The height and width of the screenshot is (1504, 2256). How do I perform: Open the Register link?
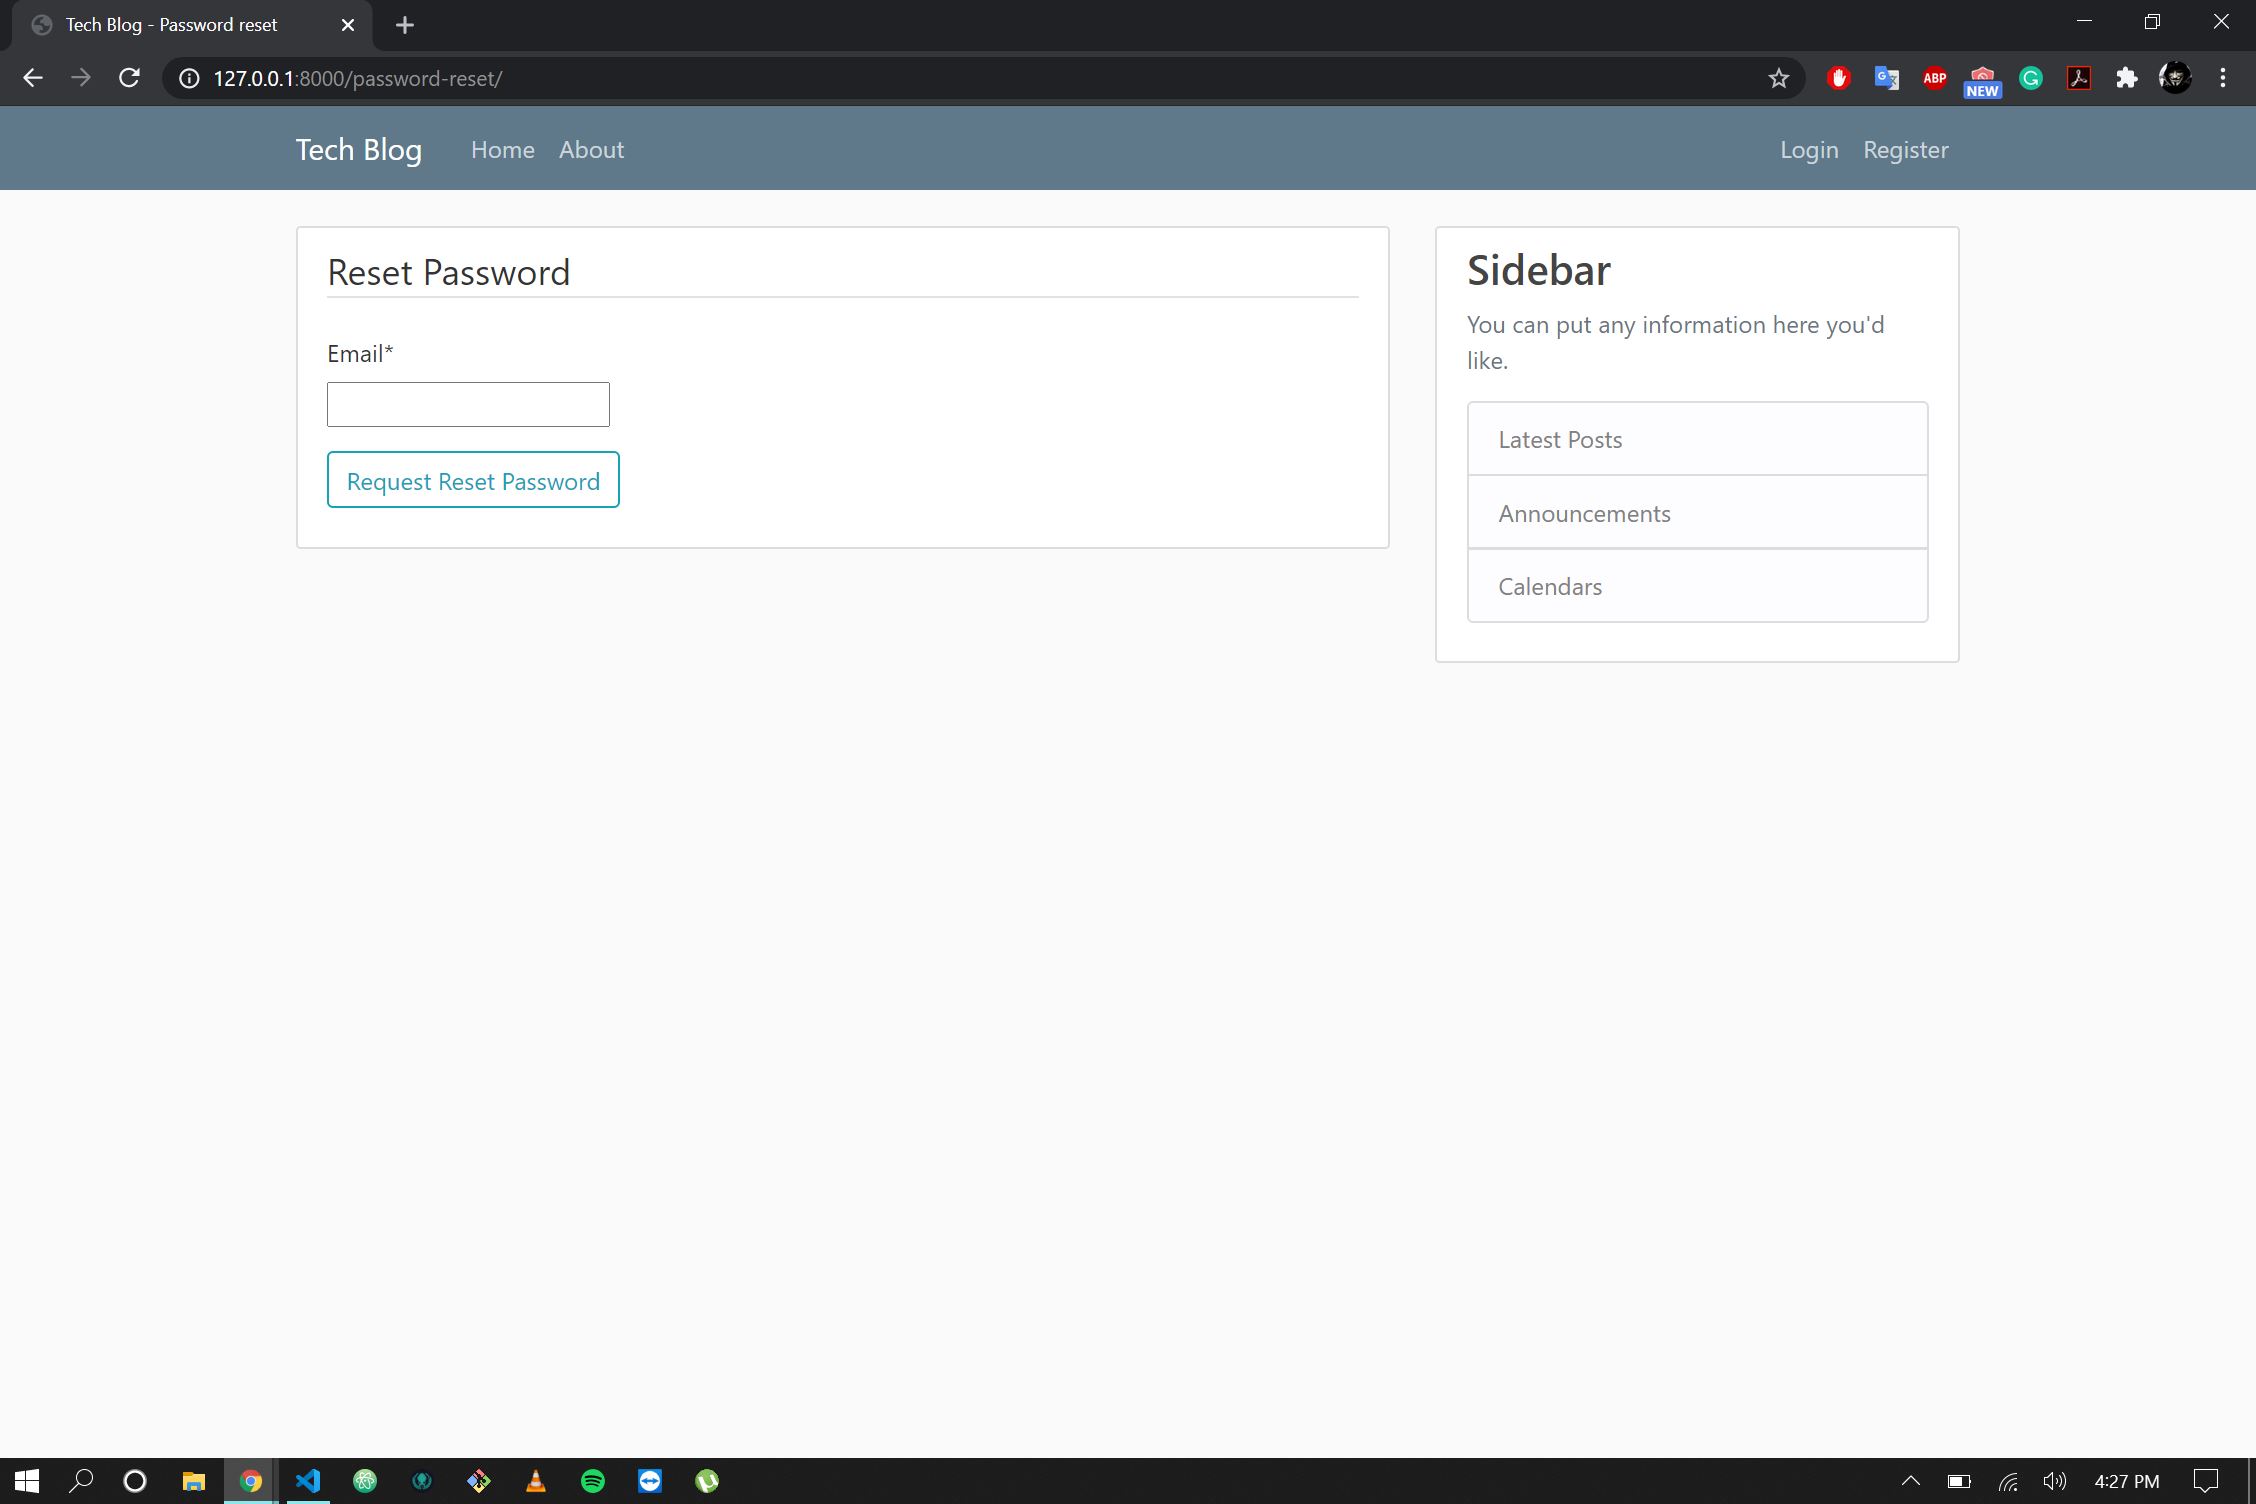(x=1905, y=150)
